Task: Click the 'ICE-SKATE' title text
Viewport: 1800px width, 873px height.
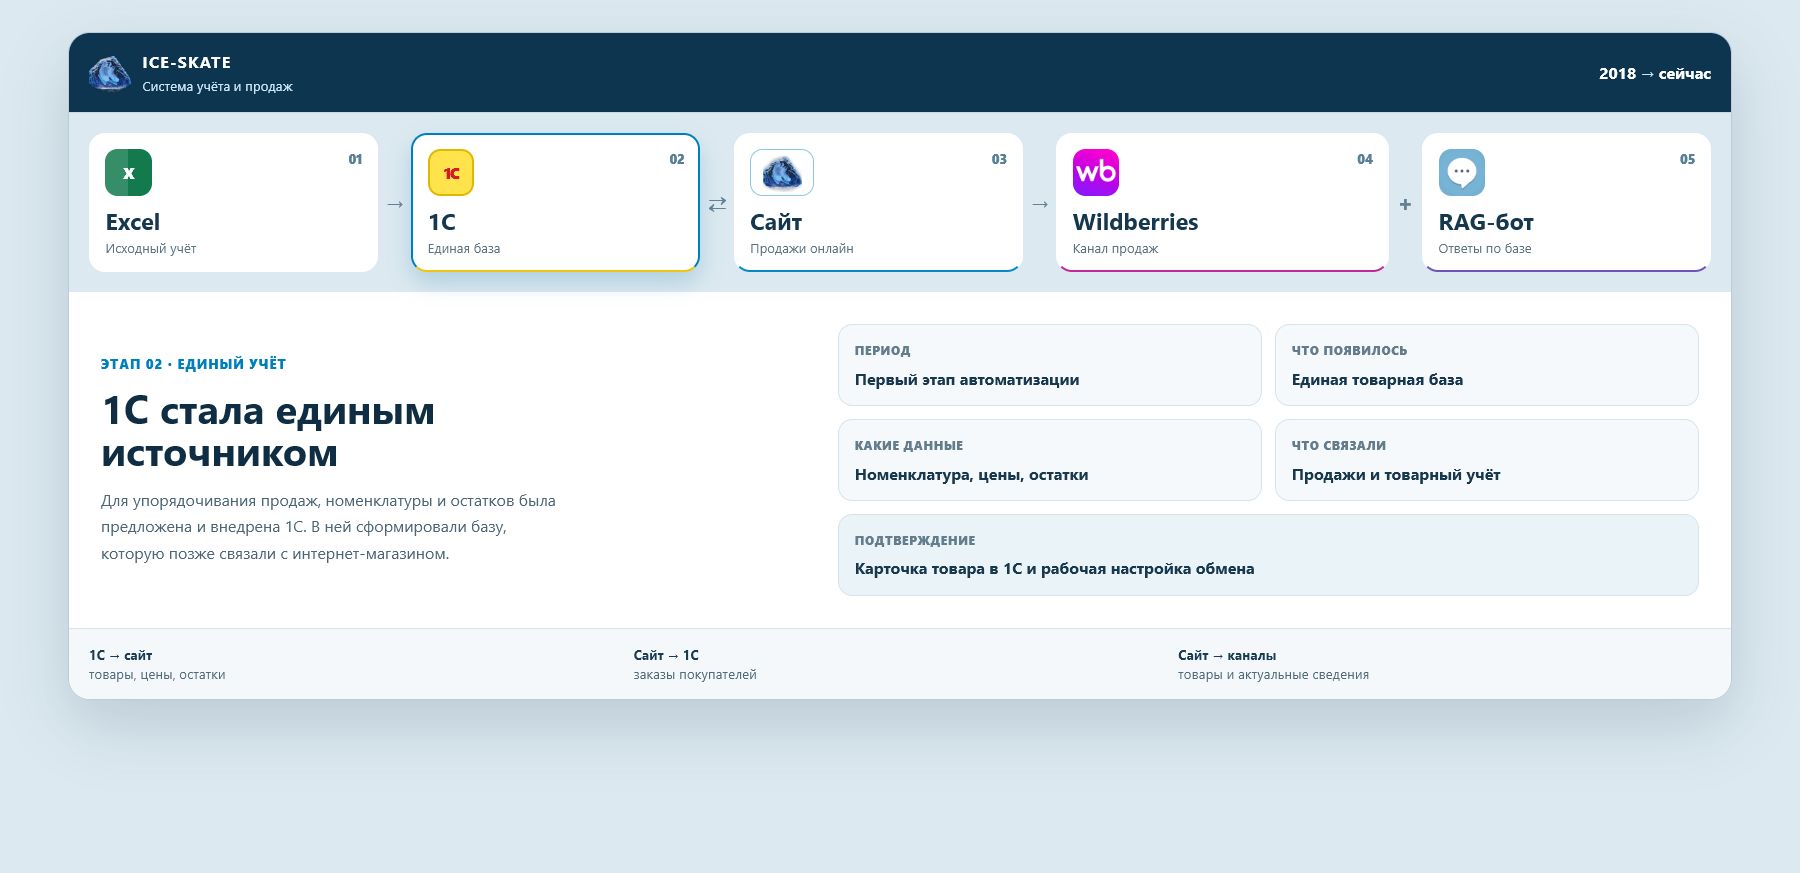Action: [x=186, y=63]
